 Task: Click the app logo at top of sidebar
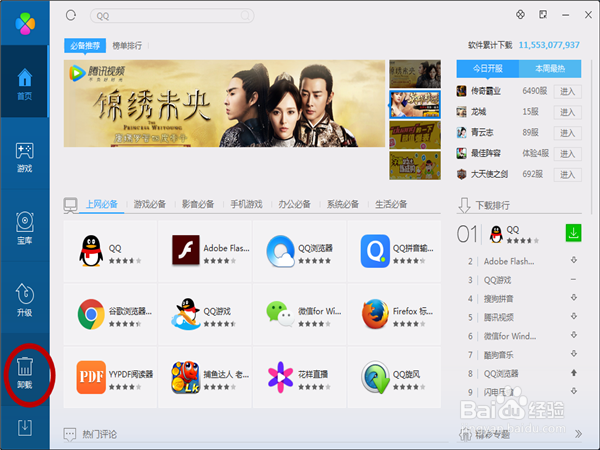(x=25, y=23)
